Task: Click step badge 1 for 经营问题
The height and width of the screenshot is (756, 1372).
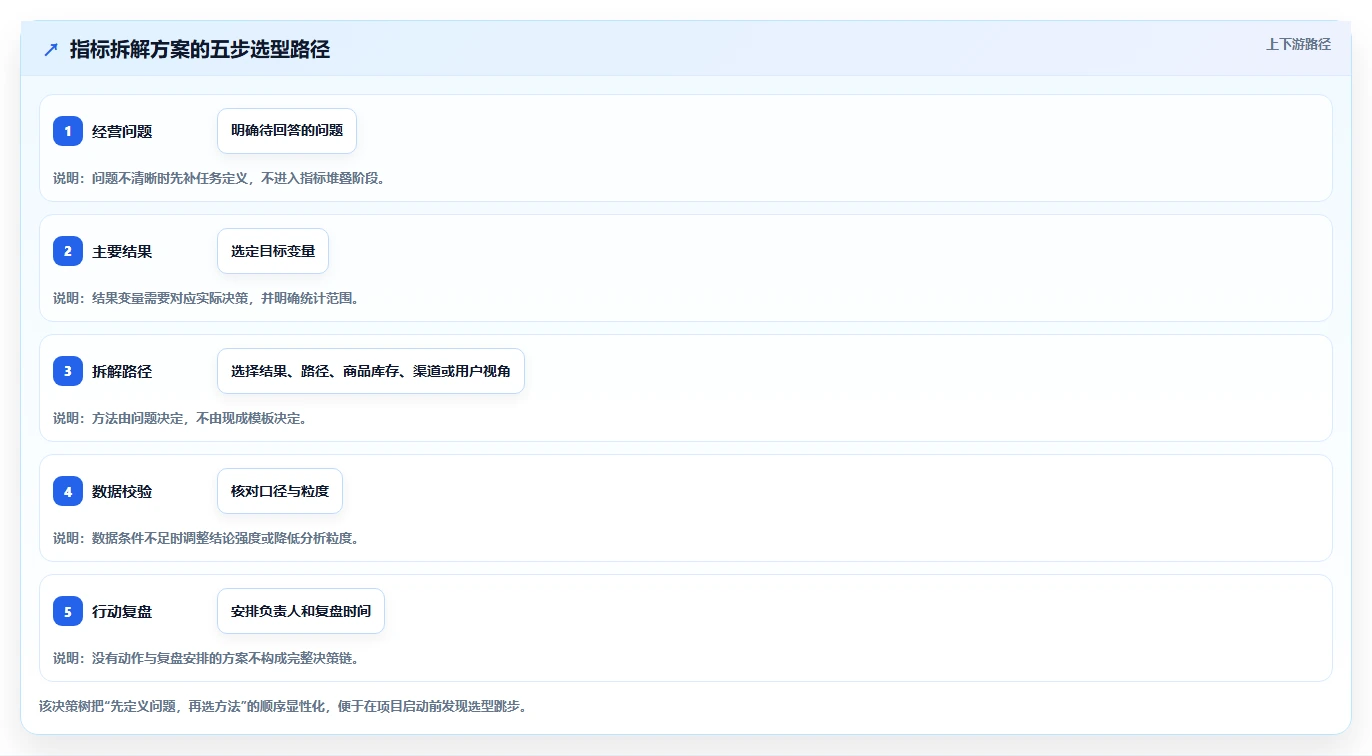Action: tap(68, 131)
